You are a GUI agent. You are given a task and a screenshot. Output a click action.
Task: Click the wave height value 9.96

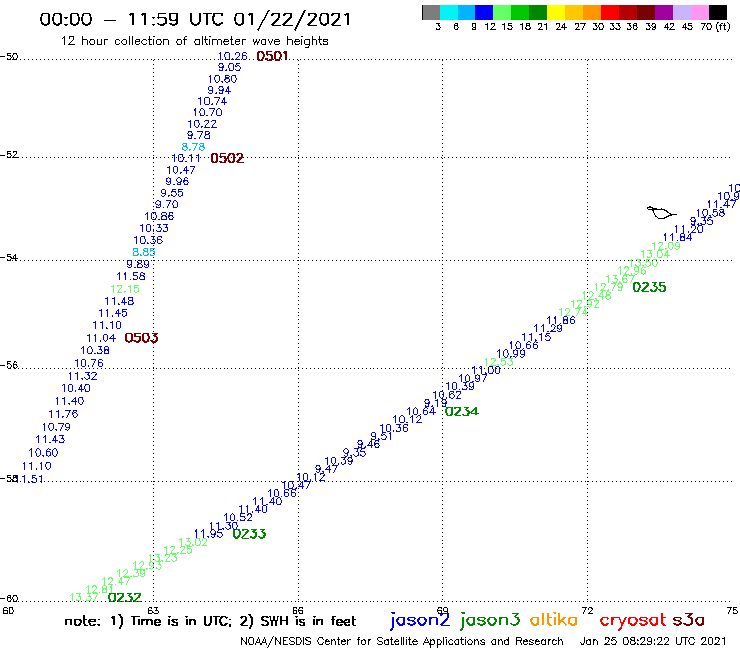(x=177, y=181)
